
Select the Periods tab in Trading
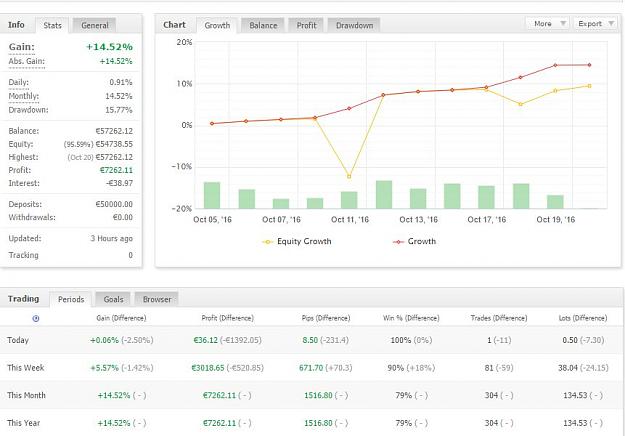(x=71, y=299)
